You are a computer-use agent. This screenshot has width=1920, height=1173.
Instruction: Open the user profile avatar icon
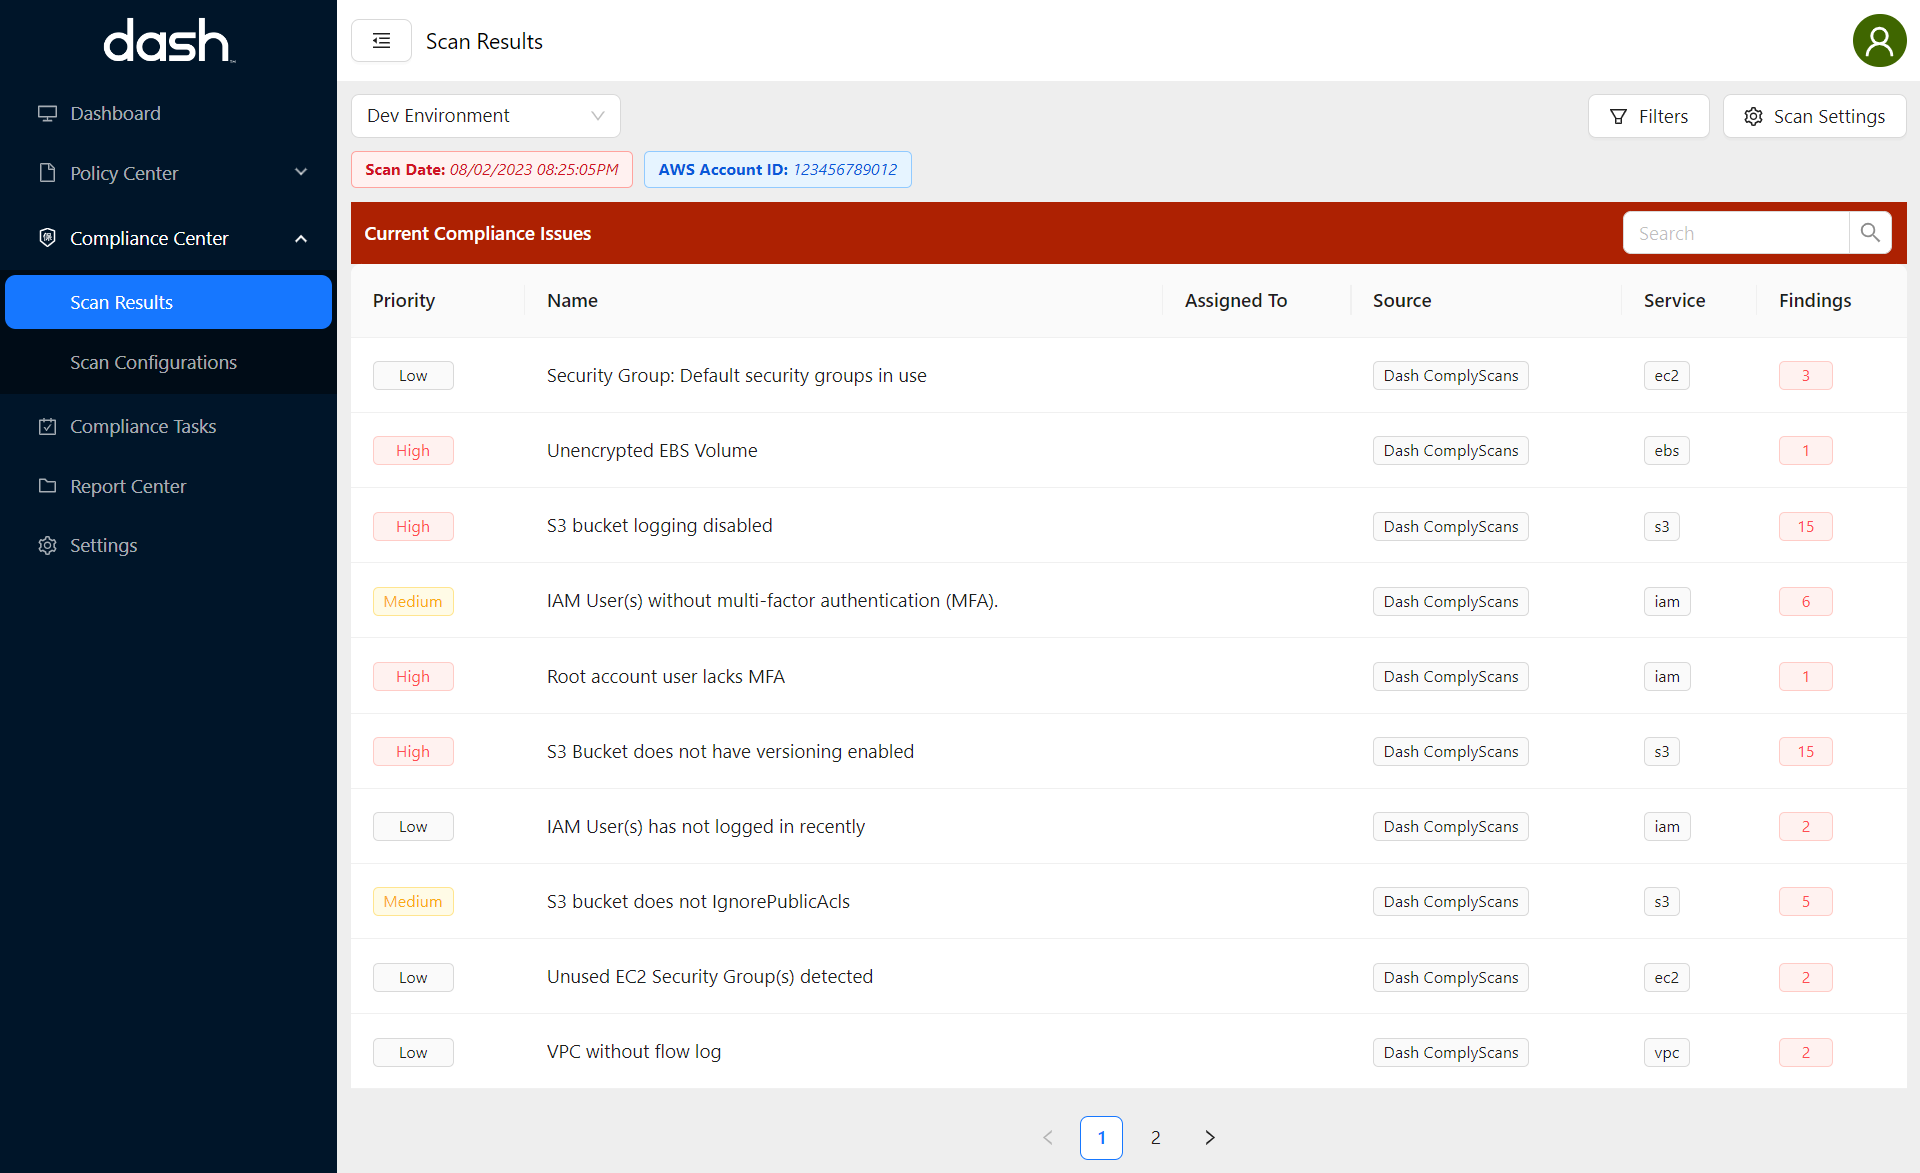(x=1879, y=41)
